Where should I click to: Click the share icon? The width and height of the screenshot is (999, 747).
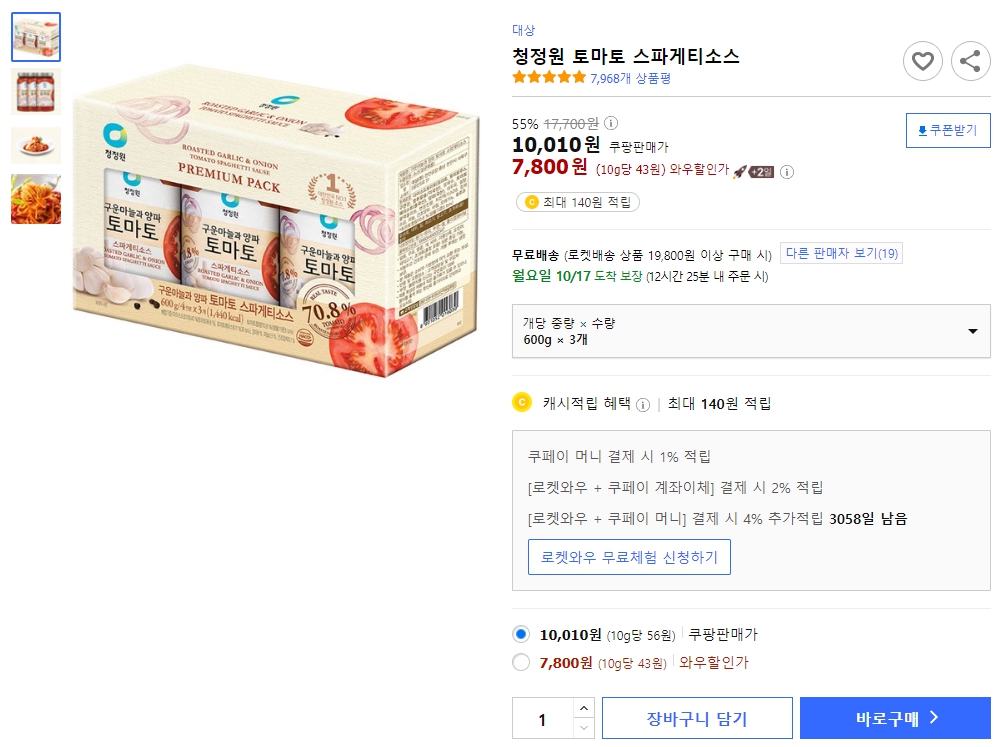(969, 61)
